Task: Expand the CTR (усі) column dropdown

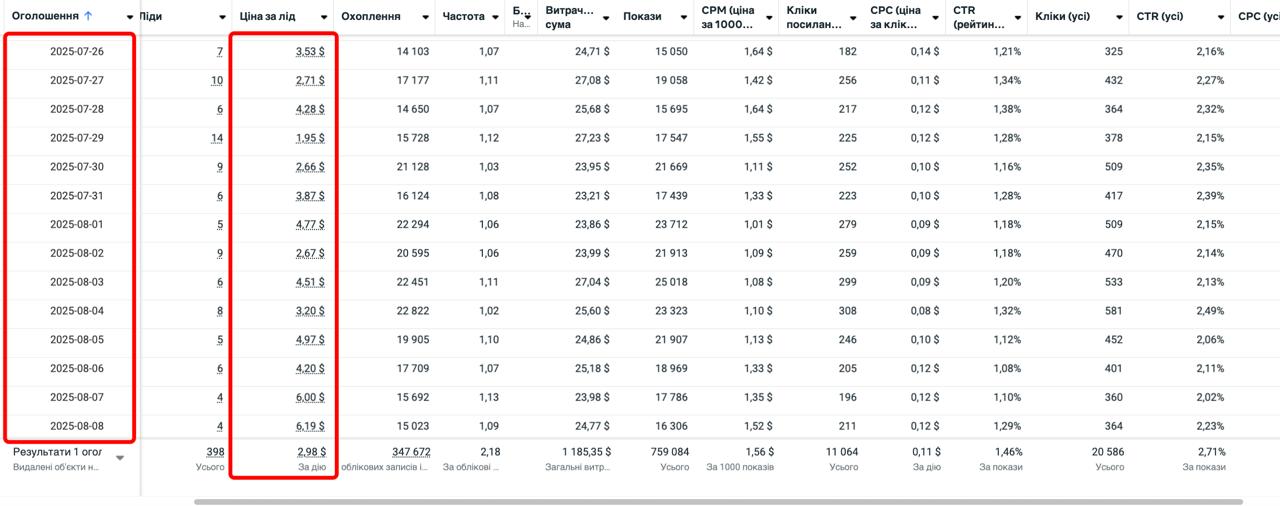Action: point(1220,17)
